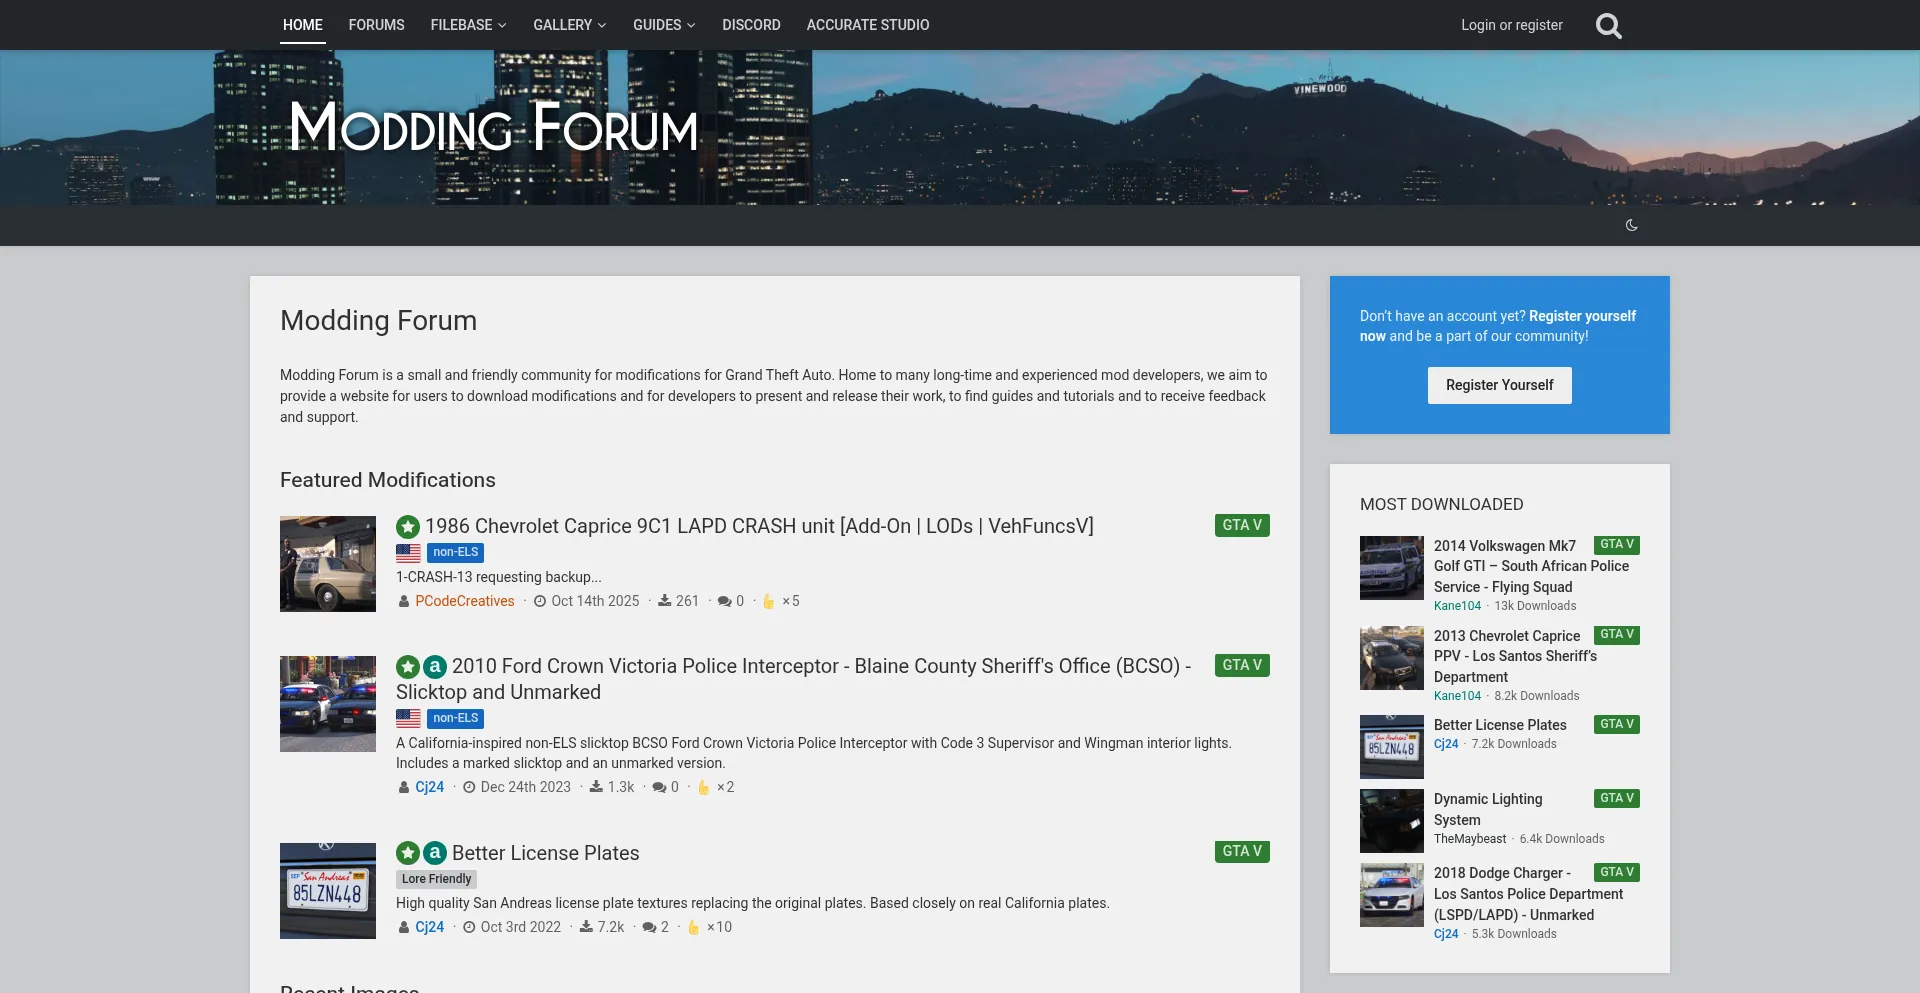Click the featured star icon on the Caprice mod

pos(408,526)
